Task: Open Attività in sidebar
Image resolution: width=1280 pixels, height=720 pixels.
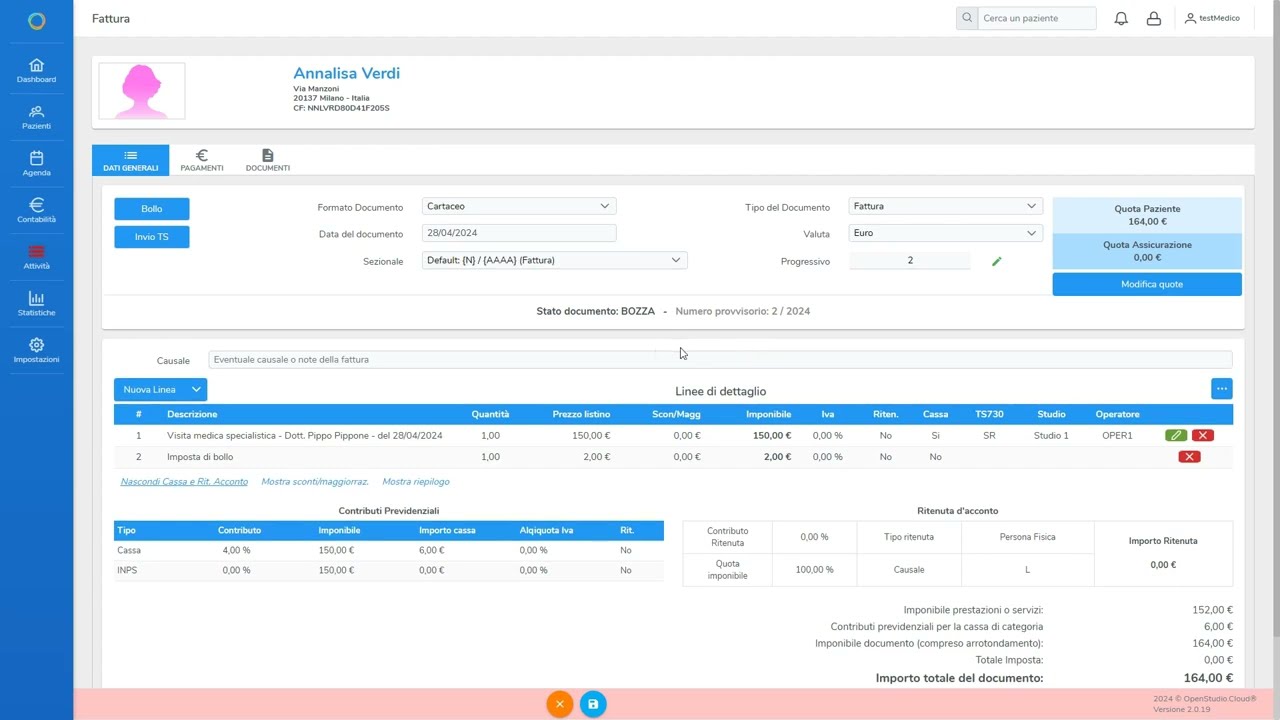Action: click(x=36, y=258)
